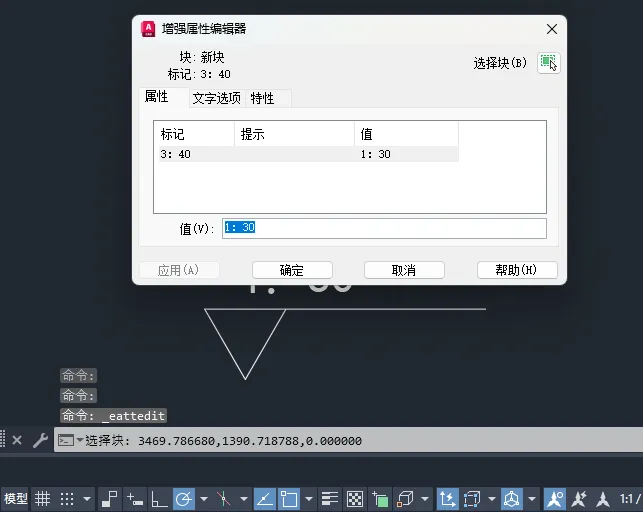The image size is (643, 512).
Task: Click the 帮助(H) button
Action: [517, 270]
